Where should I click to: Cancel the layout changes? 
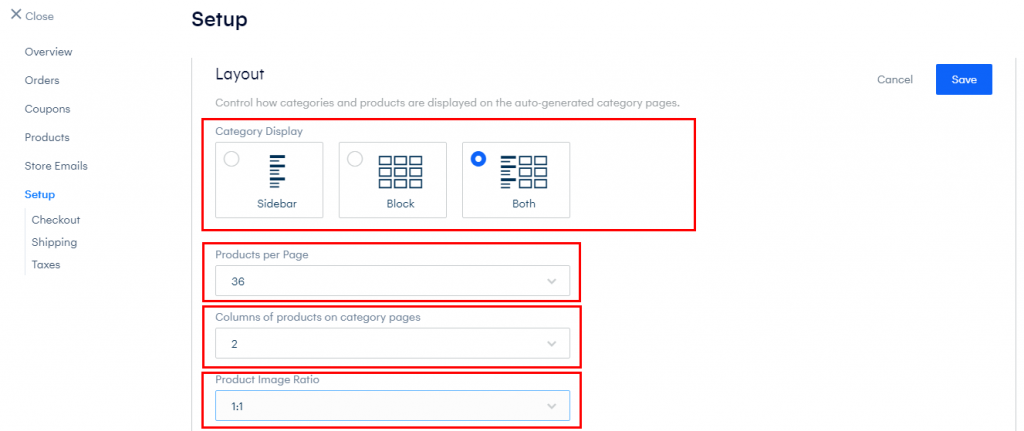click(895, 80)
